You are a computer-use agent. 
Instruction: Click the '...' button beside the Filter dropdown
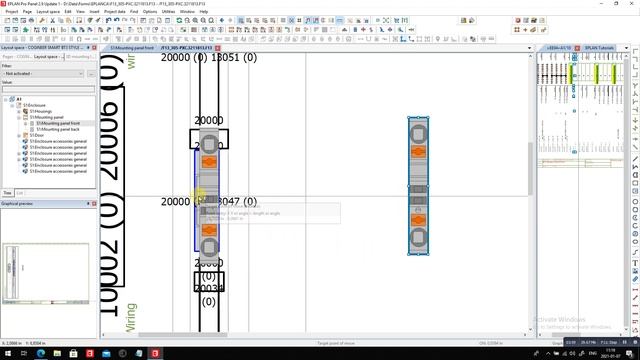[x=91, y=73]
